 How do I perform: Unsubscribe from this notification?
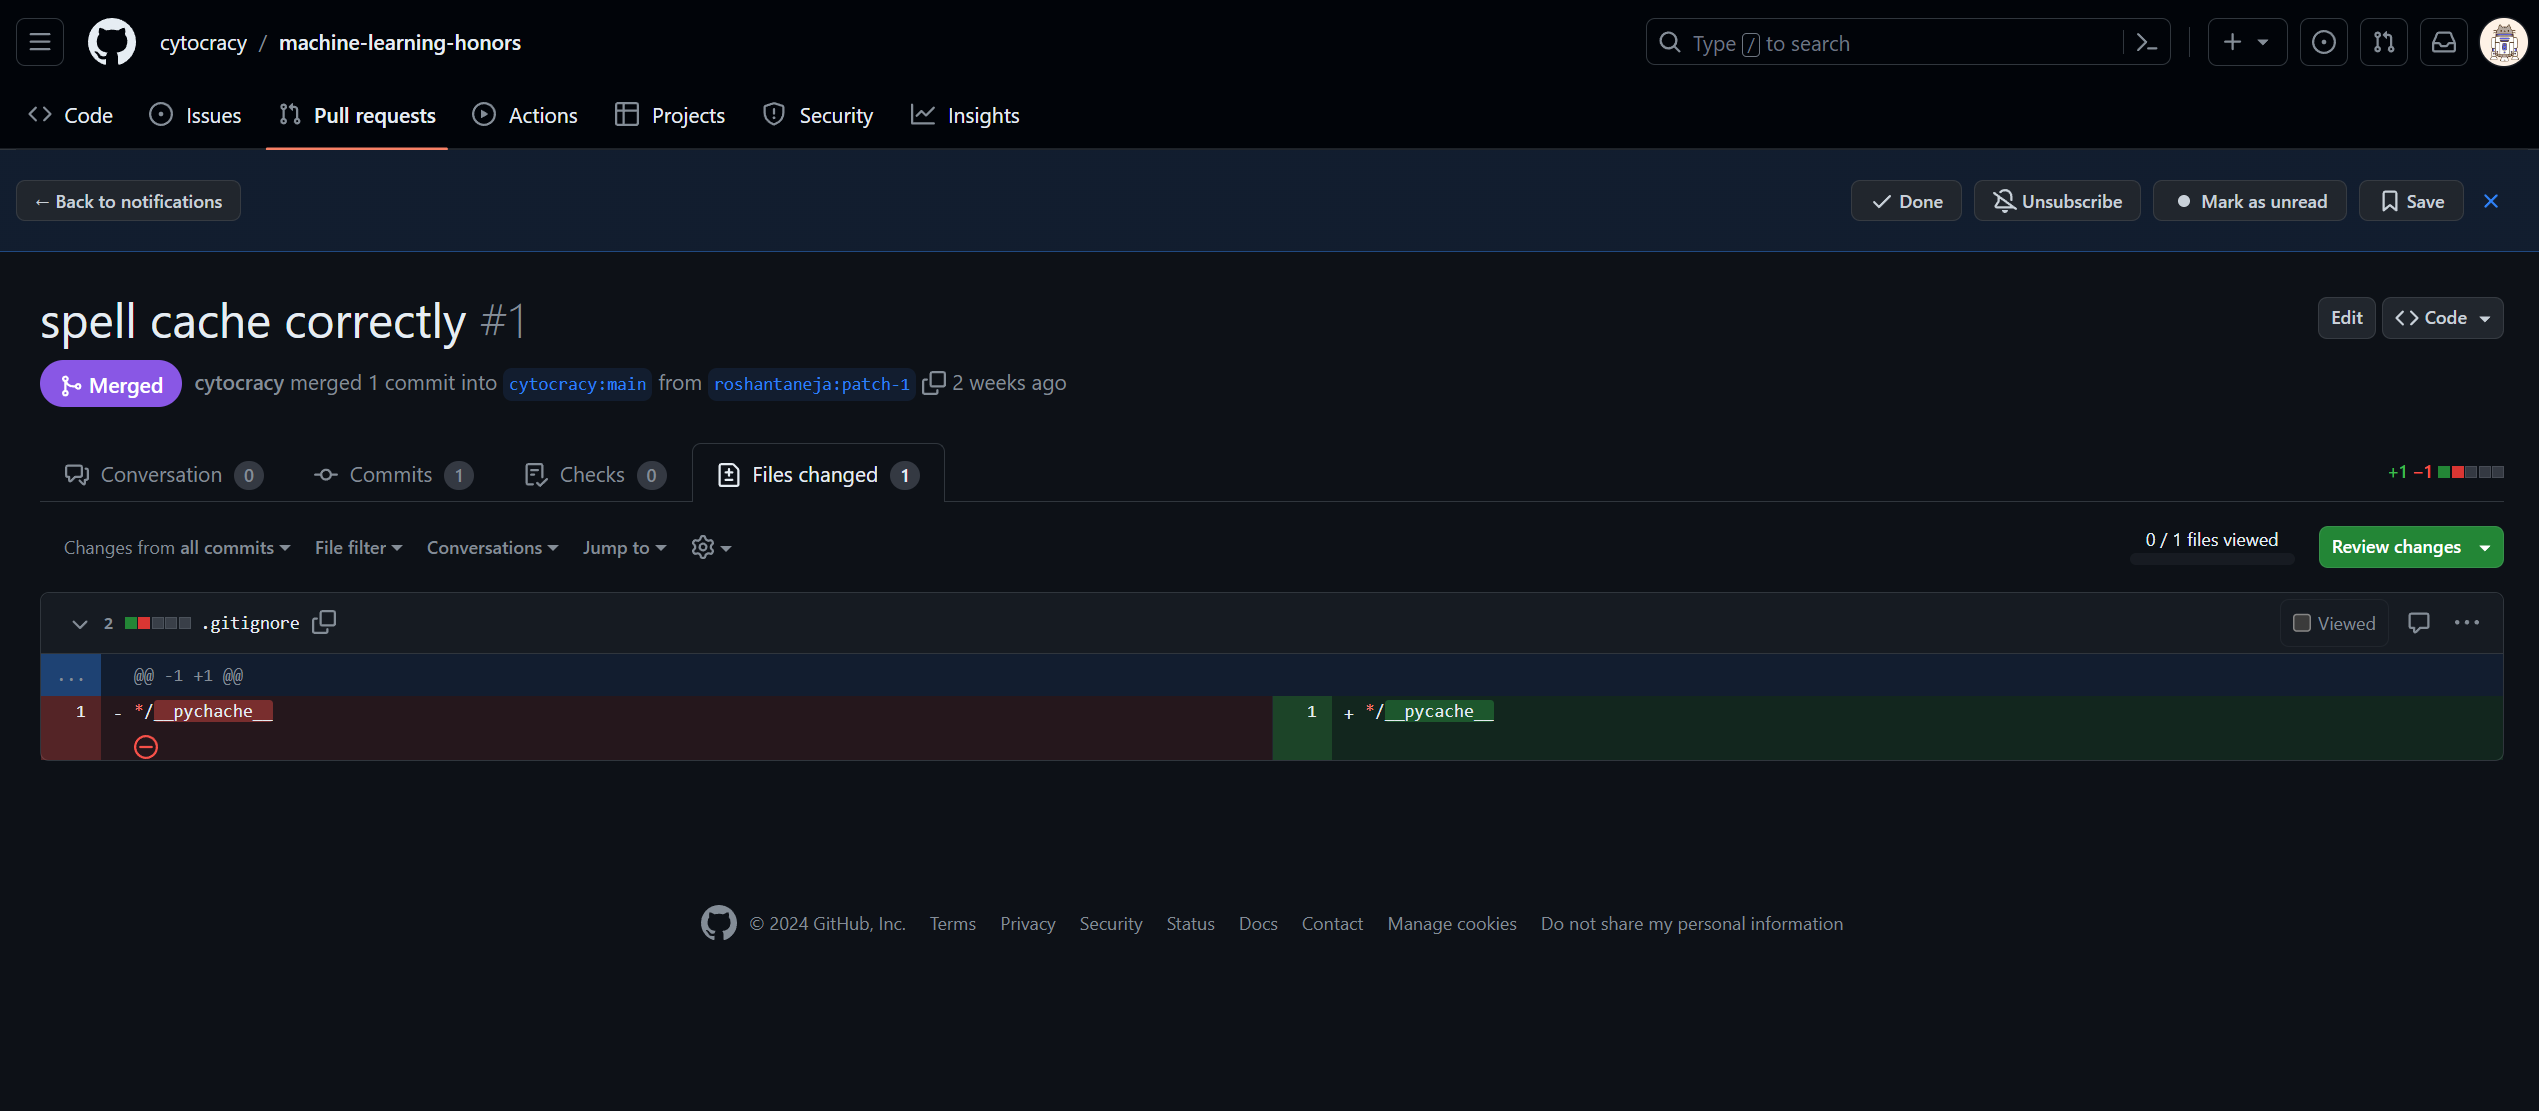(2057, 201)
